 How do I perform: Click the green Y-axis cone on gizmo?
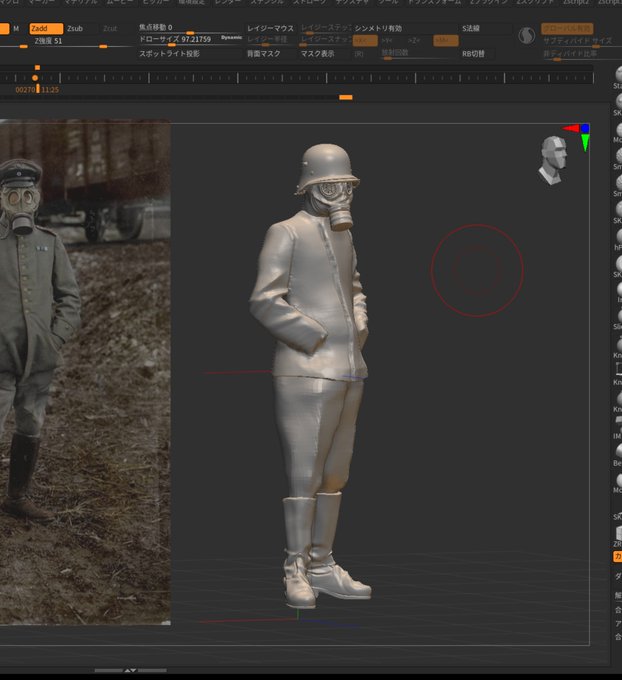(585, 142)
